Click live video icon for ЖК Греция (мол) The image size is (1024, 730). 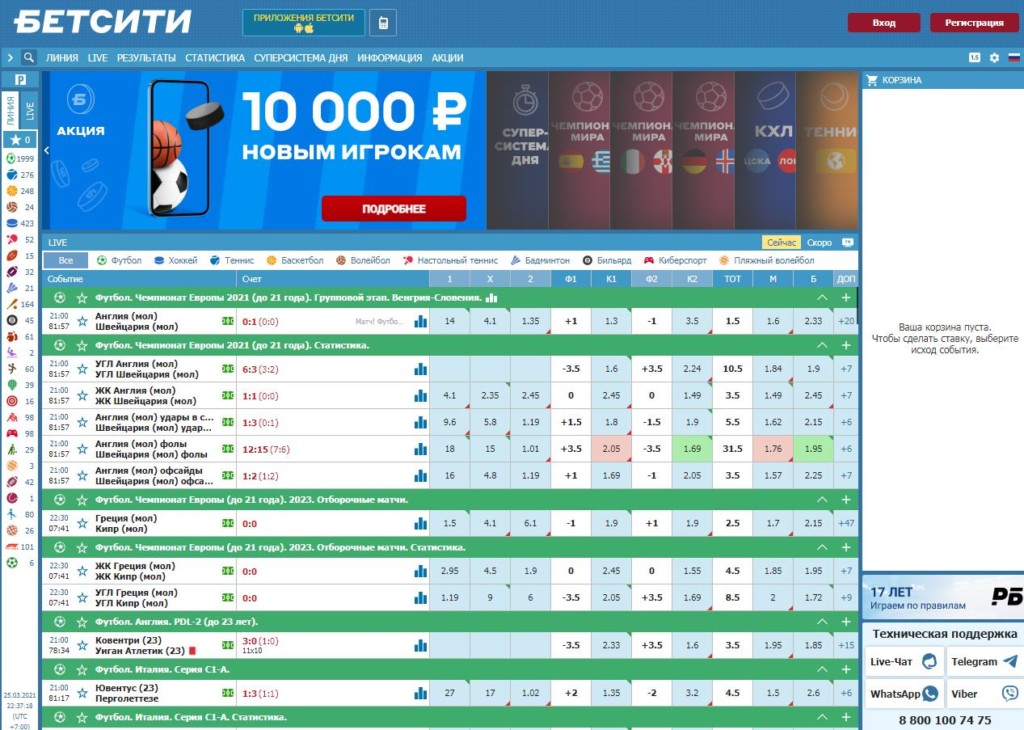click(x=228, y=571)
